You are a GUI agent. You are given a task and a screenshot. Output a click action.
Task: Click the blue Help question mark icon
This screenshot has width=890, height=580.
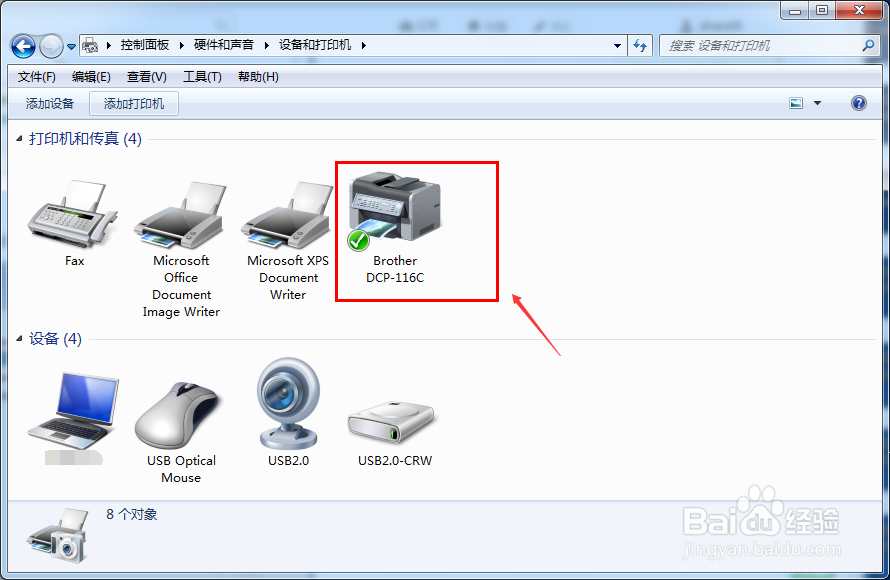tap(858, 102)
